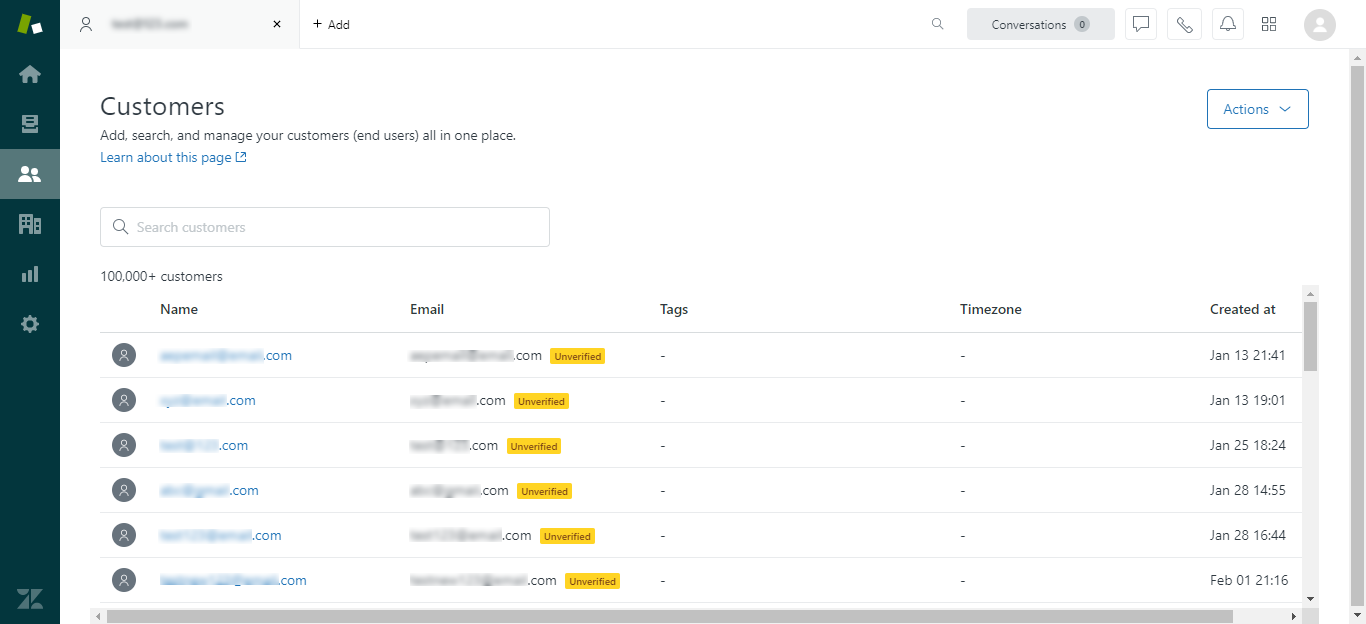Open the Admin gear icon
1366x624 pixels.
coord(30,324)
